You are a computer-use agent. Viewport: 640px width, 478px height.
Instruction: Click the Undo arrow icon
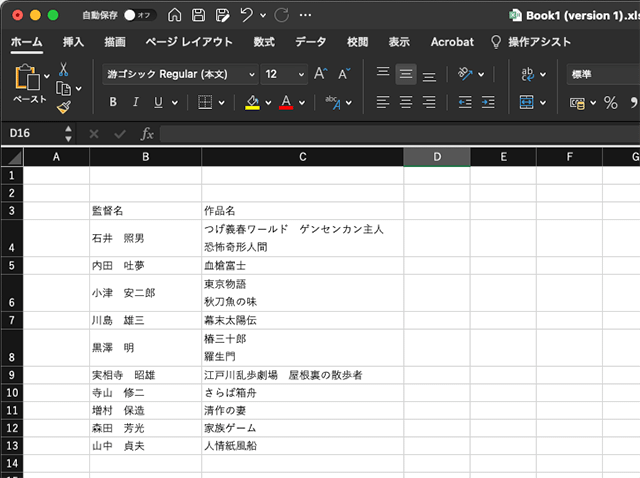(246, 16)
